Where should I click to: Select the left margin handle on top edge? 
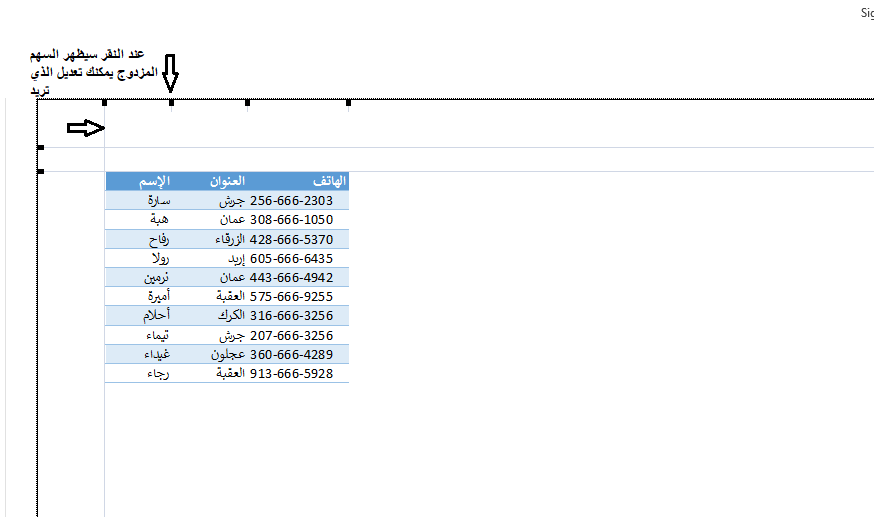click(104, 103)
